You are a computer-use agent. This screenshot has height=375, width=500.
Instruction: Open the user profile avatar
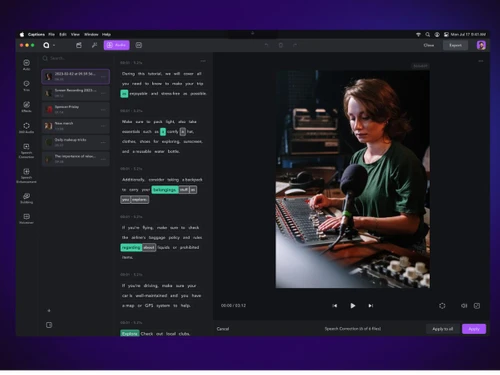(x=481, y=45)
